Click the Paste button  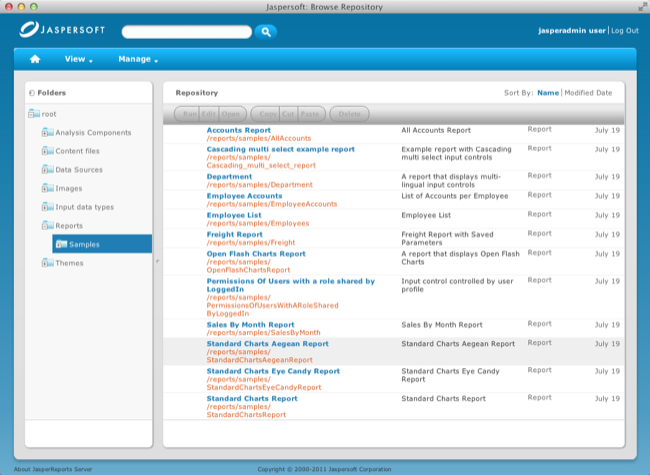point(311,114)
